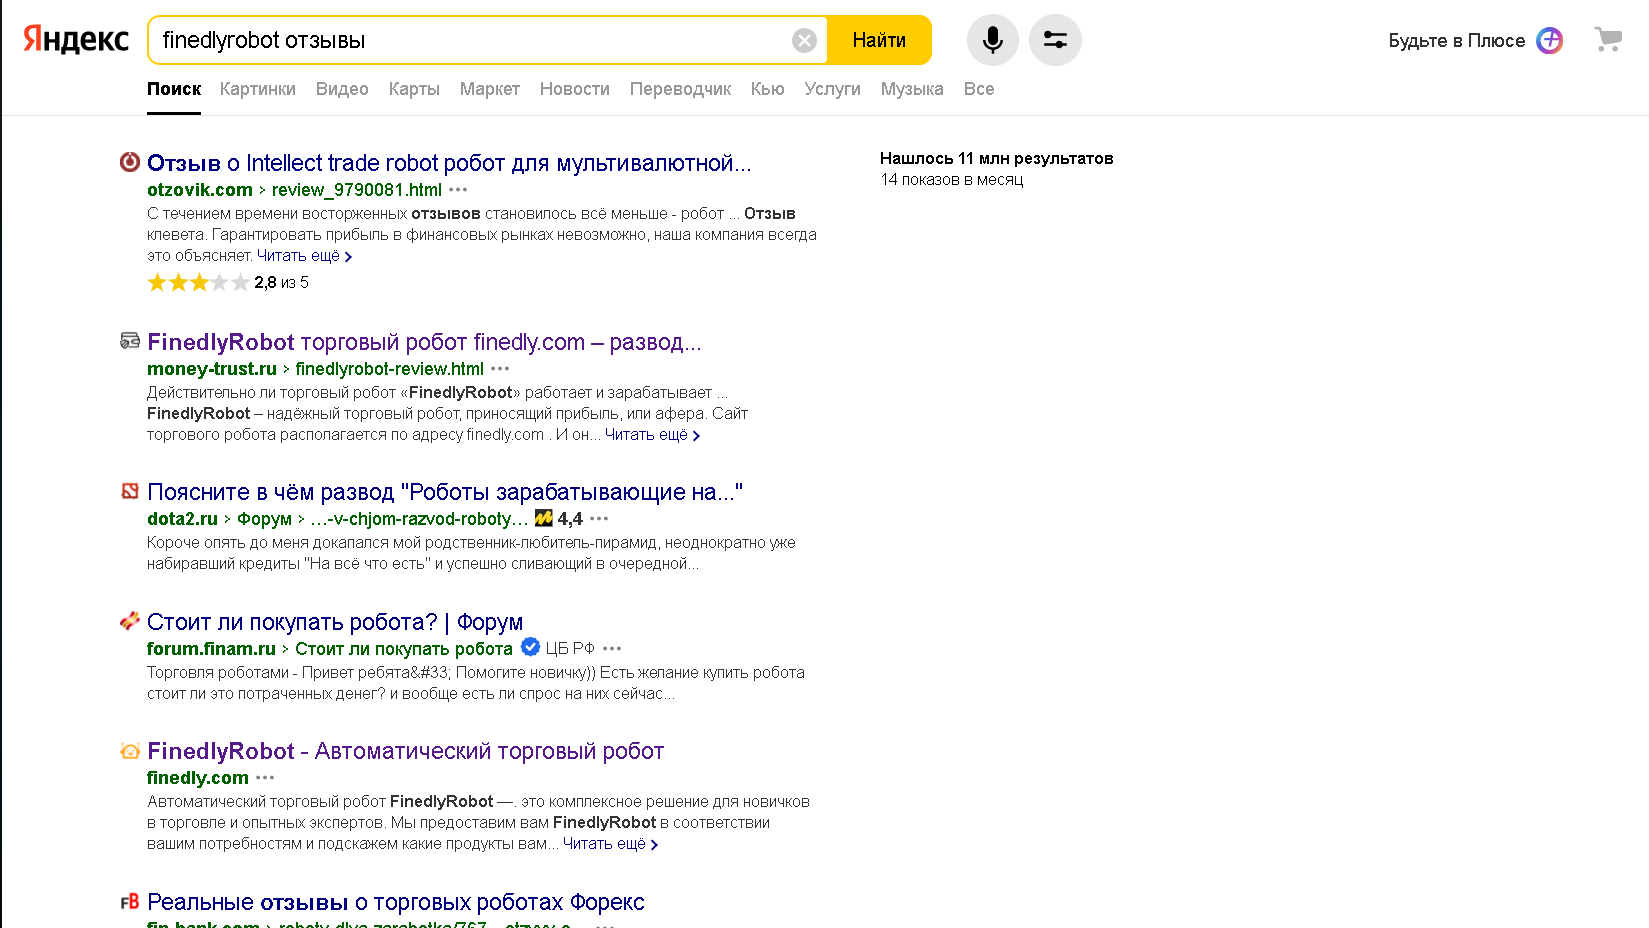Switch to the Маркет tab
Screen dimensions: 1649x928
click(x=490, y=89)
